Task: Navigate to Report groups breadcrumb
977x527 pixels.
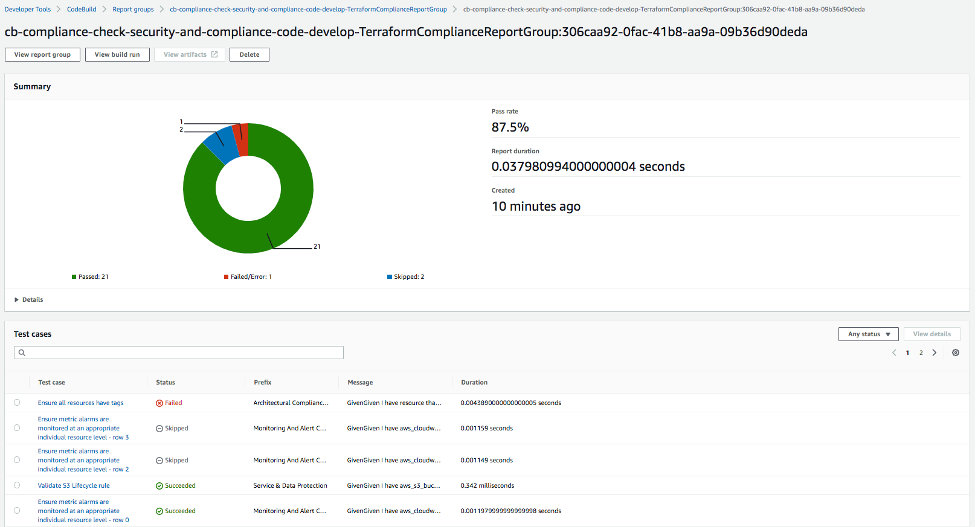Action: (x=133, y=9)
